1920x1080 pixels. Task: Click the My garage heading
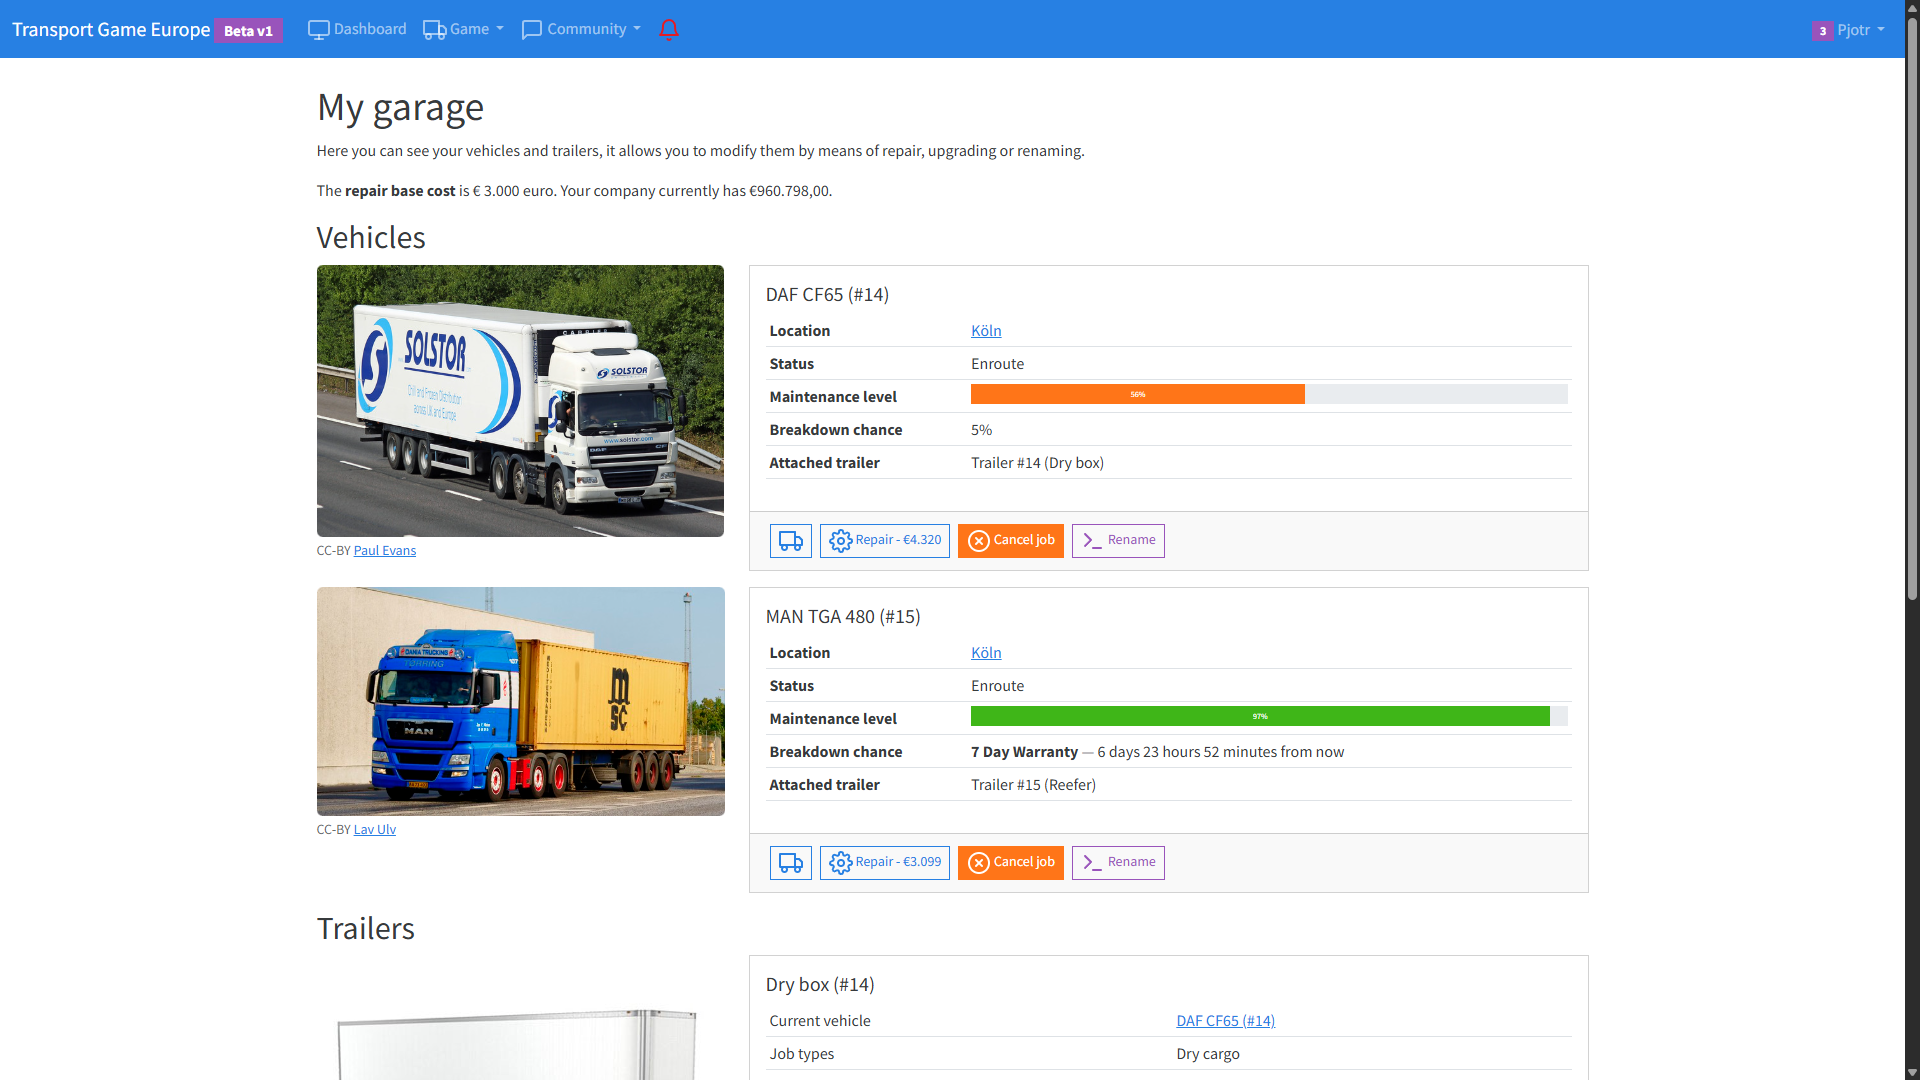click(x=400, y=107)
